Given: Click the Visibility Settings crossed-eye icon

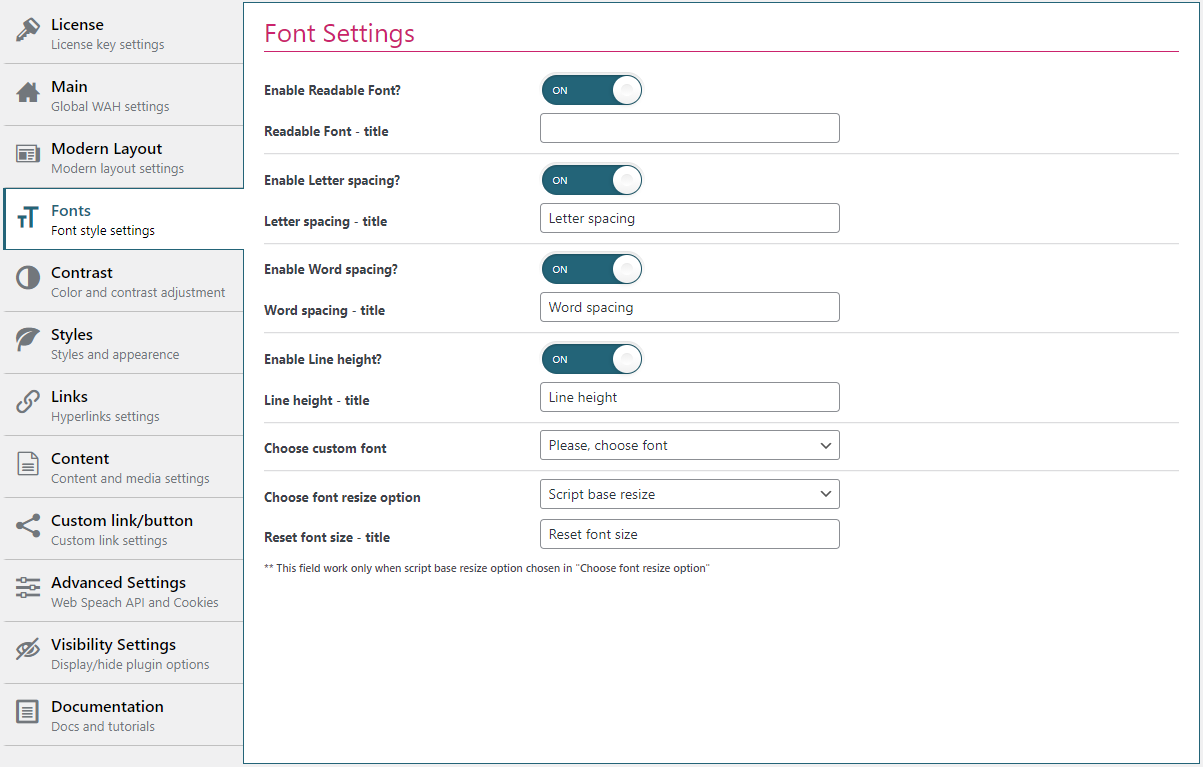Looking at the screenshot, I should [28, 650].
